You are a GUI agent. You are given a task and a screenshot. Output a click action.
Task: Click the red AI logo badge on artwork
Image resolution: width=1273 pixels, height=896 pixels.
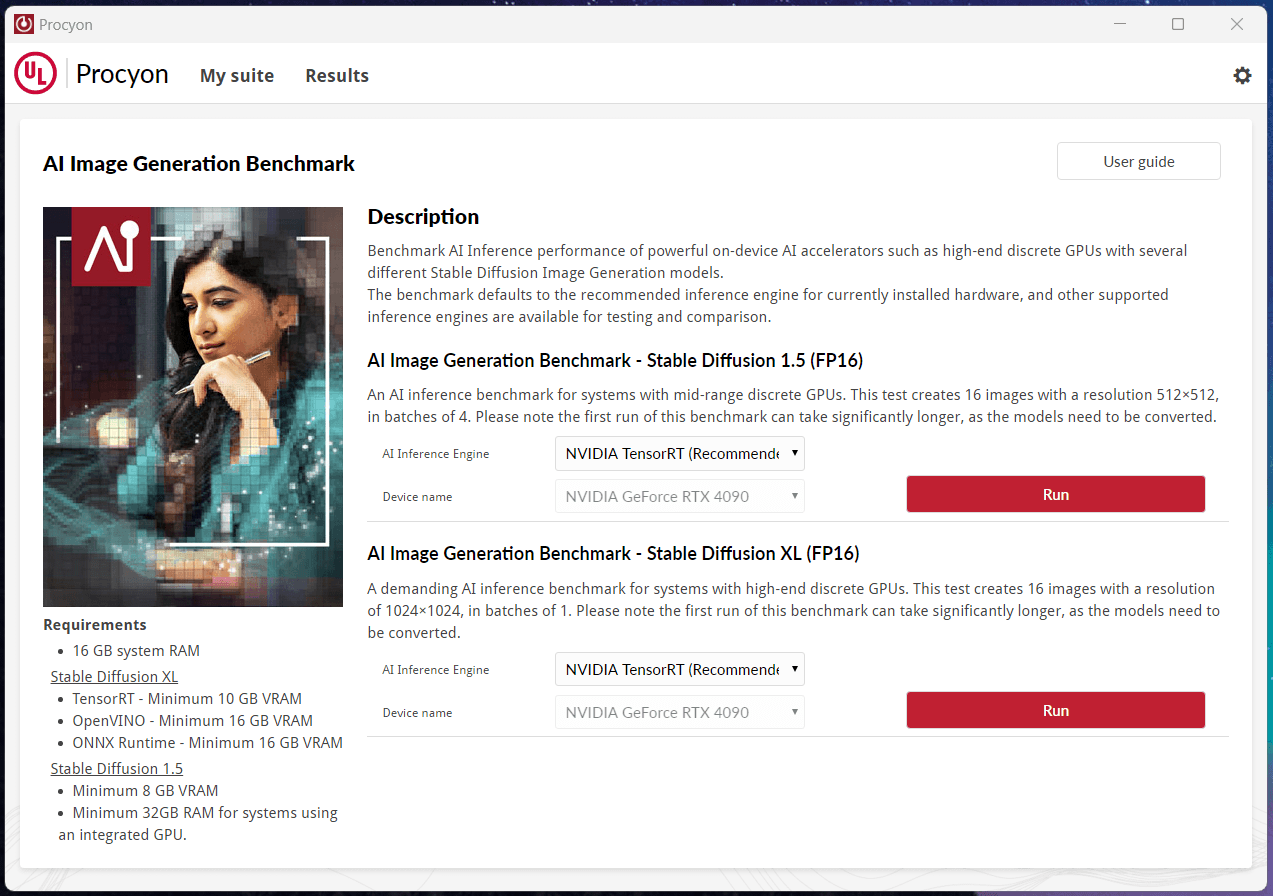(x=111, y=247)
